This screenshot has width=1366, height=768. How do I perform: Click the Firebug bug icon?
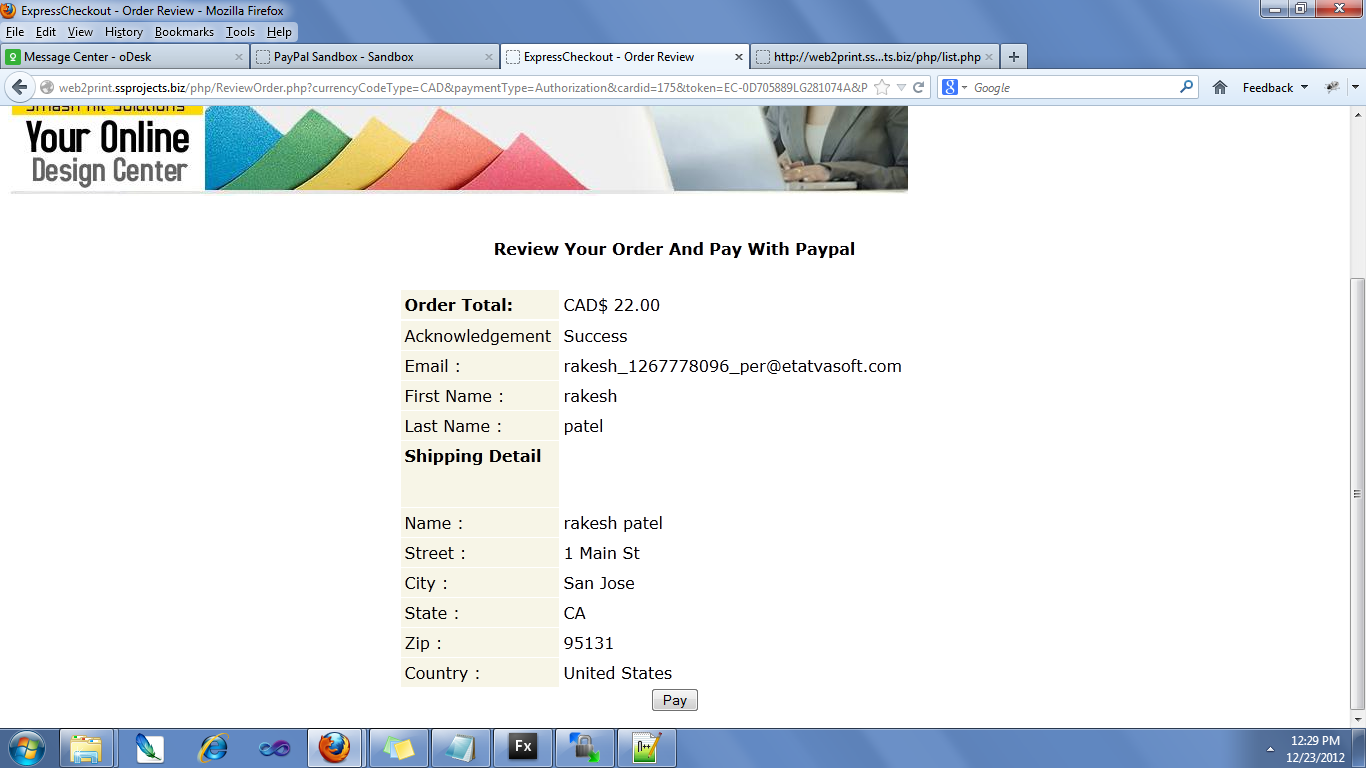(1332, 87)
